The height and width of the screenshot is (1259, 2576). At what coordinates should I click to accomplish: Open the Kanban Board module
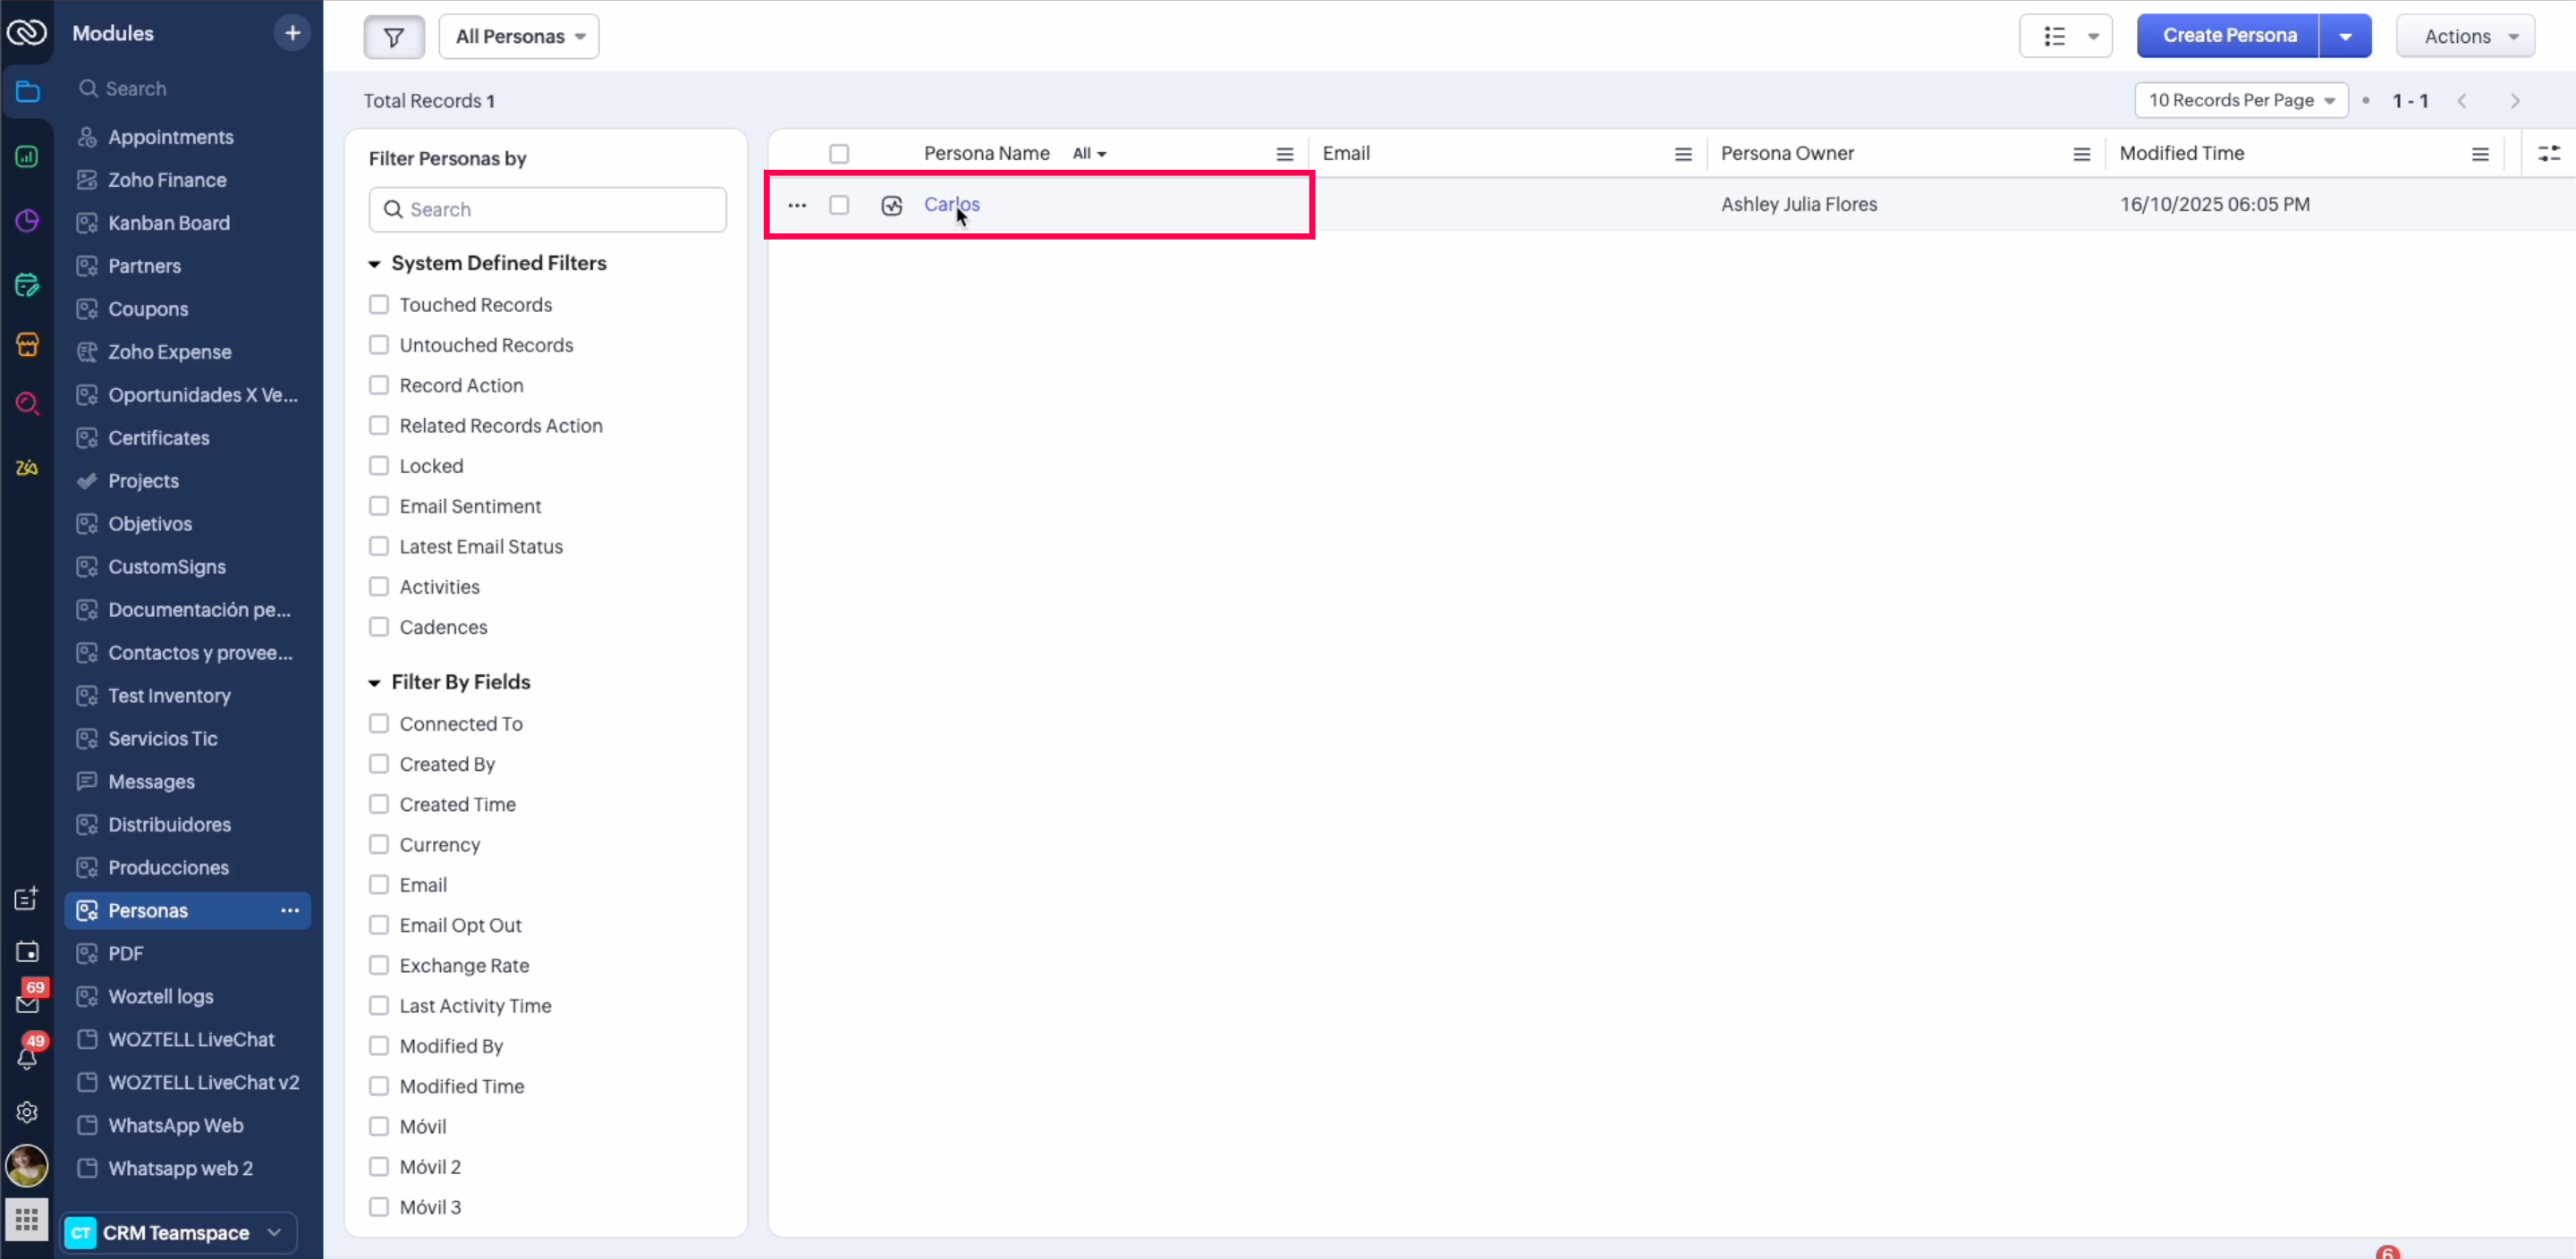click(x=168, y=223)
